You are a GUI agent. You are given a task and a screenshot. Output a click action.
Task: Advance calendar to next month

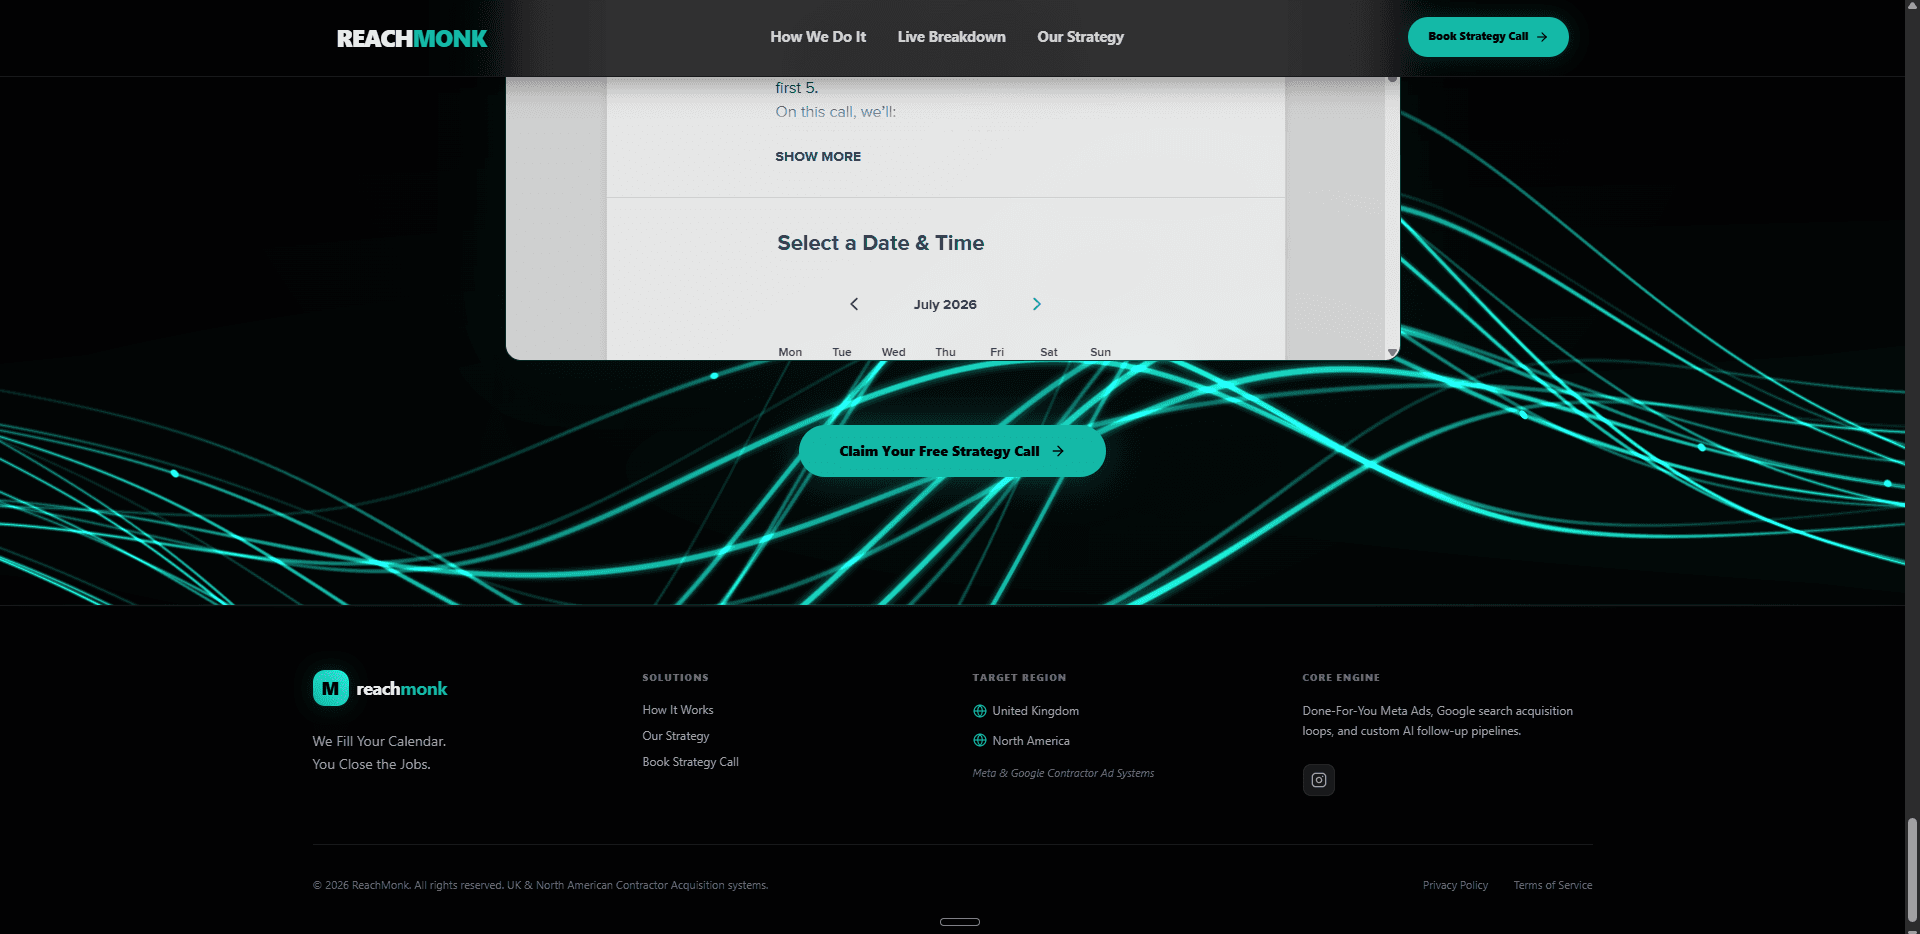[1037, 304]
